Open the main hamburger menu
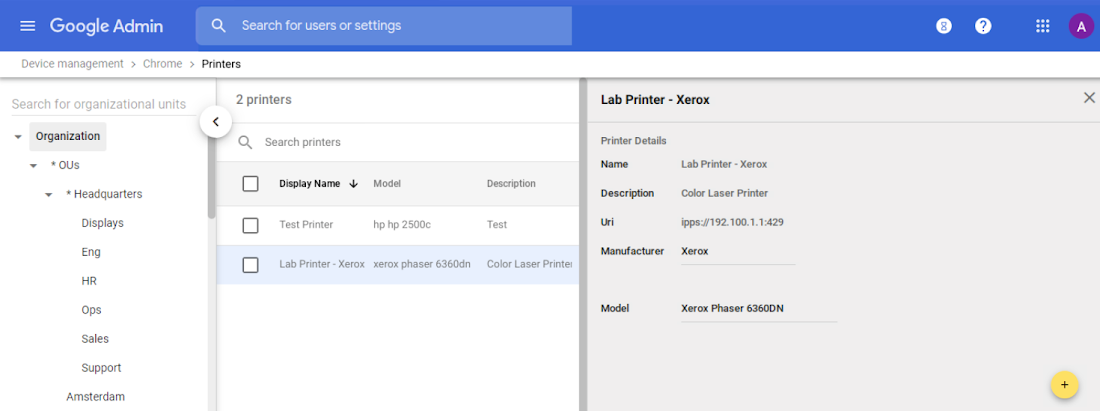This screenshot has width=1100, height=411. [x=27, y=26]
